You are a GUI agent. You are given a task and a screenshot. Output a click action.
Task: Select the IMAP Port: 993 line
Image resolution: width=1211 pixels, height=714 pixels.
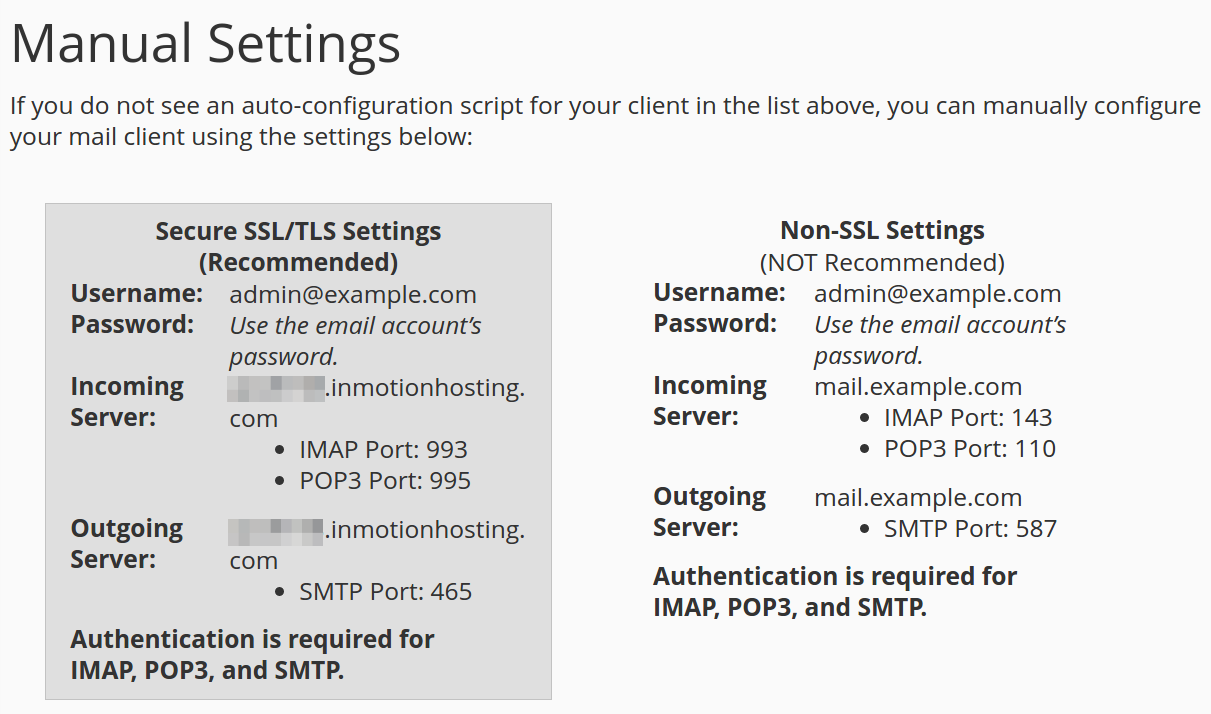coord(383,450)
